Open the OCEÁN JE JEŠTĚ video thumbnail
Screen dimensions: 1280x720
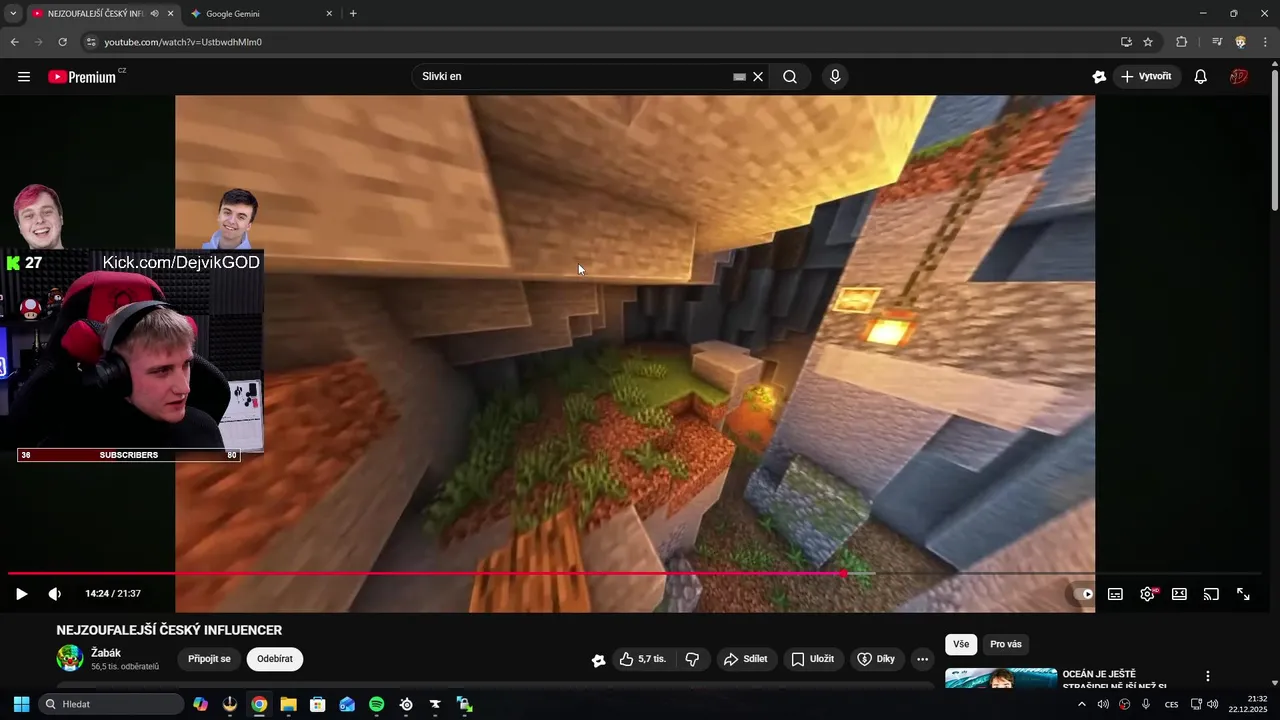tap(1001, 679)
